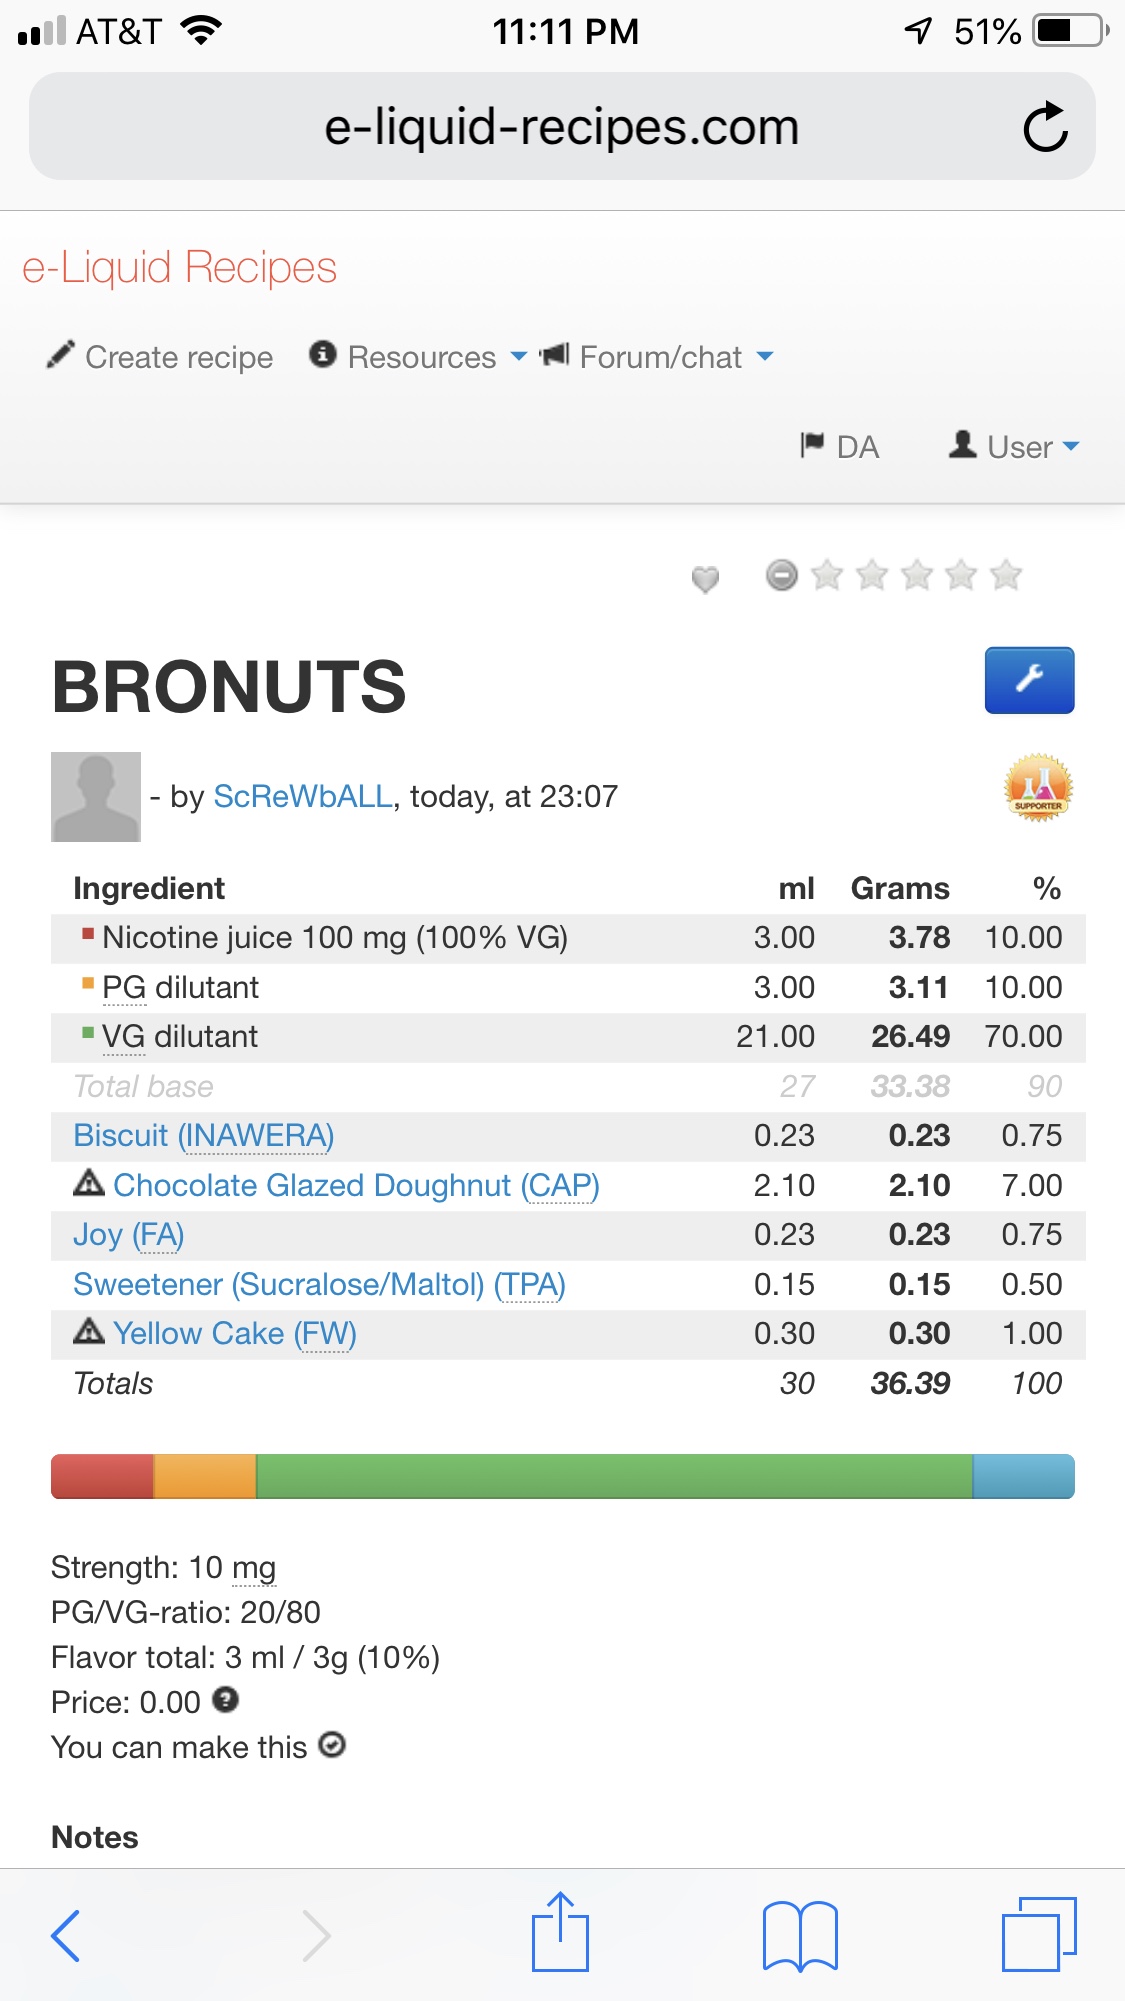Open Safari bookmarks book icon
The image size is (1125, 2001).
coord(799,1936)
